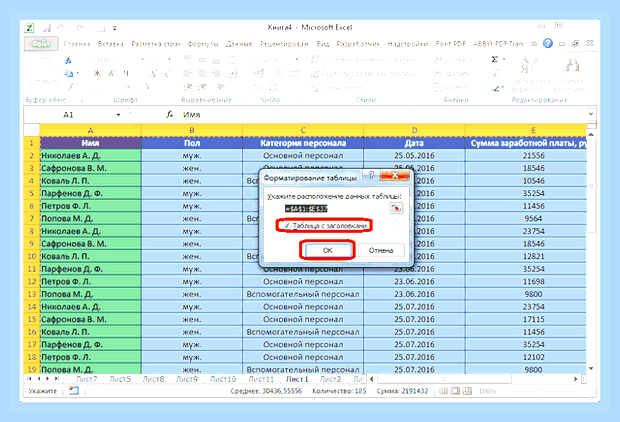Open Conditional Formatting dropdown in Styles
The height and width of the screenshot is (422, 620).
click(362, 60)
